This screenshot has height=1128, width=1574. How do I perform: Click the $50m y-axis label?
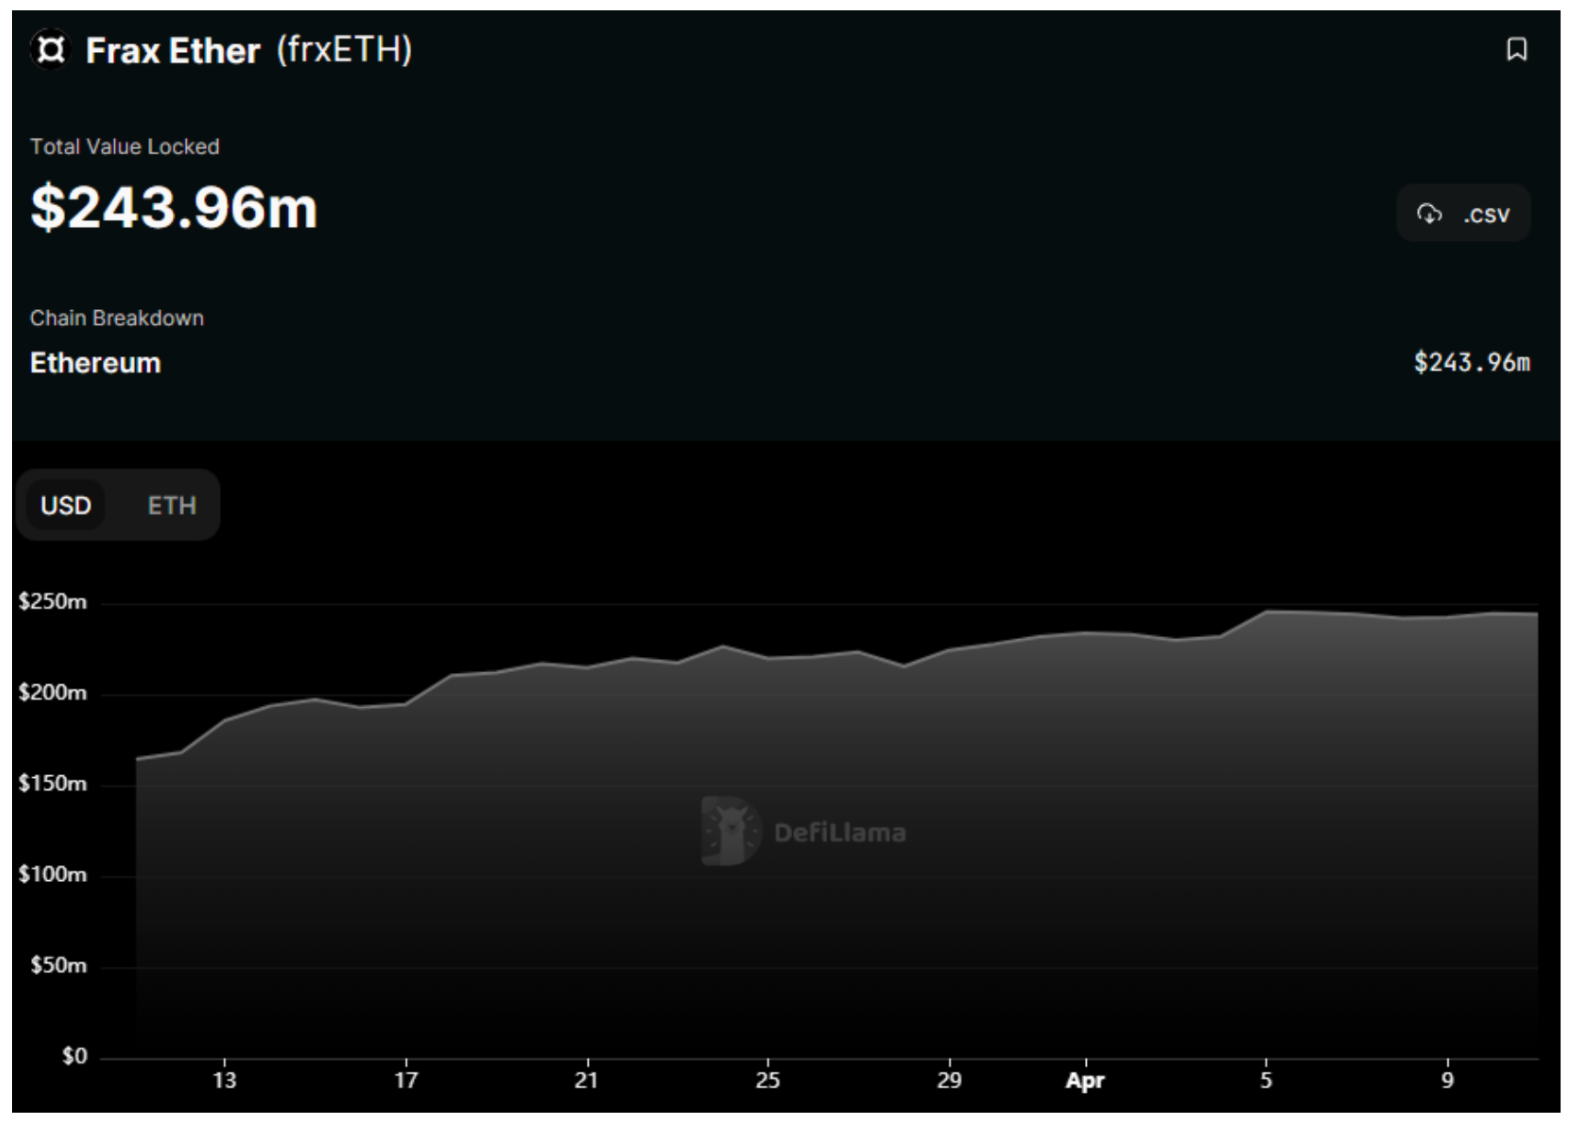tap(58, 965)
